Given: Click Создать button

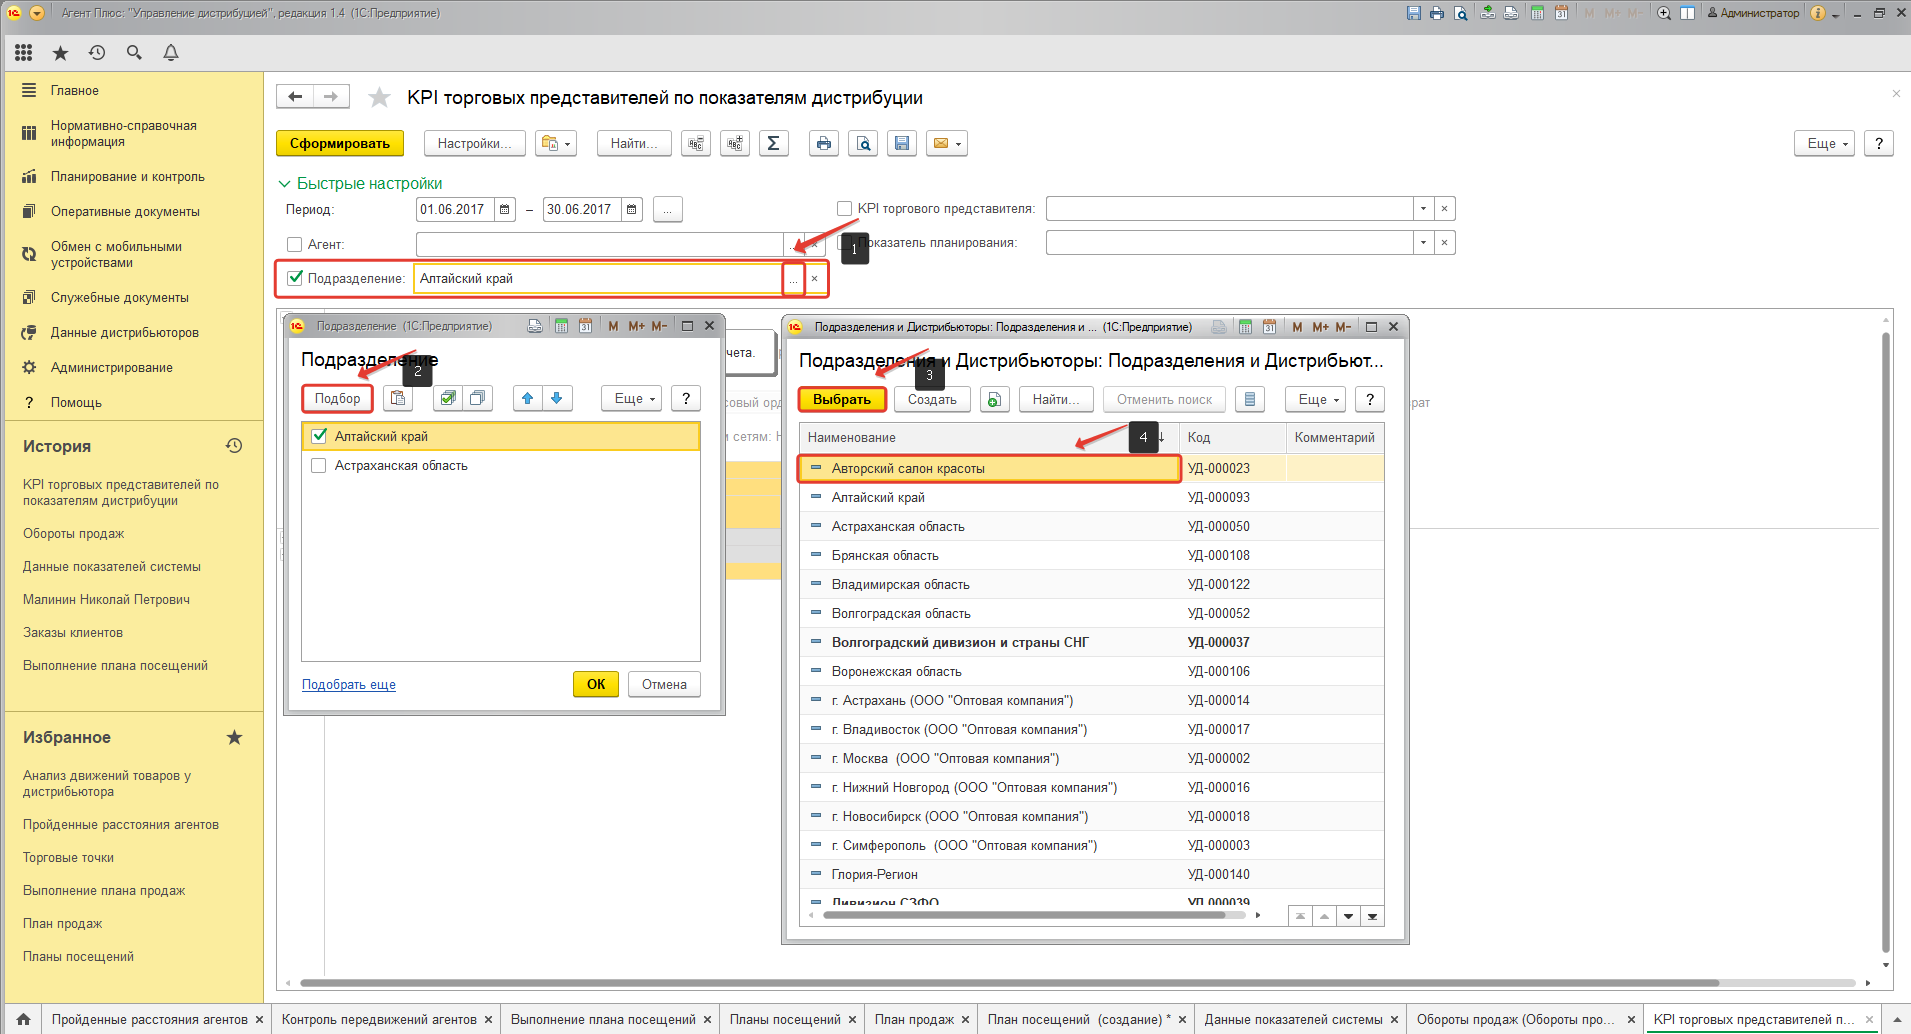Looking at the screenshot, I should [932, 399].
